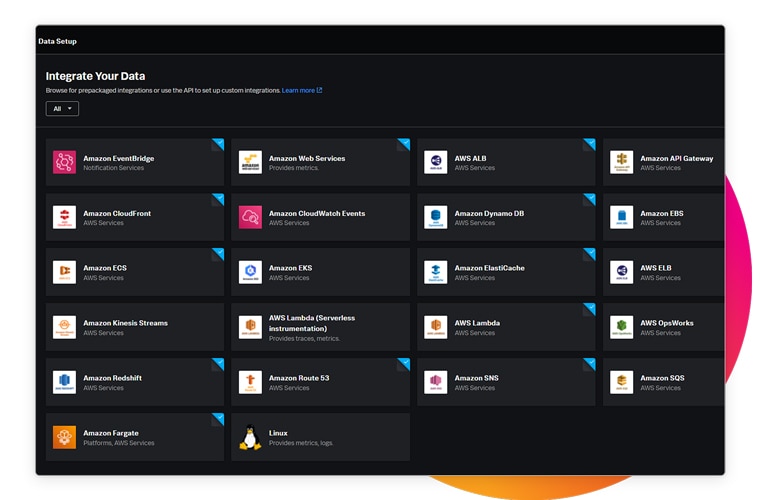Click the Amazon Redshift icon

tap(64, 382)
